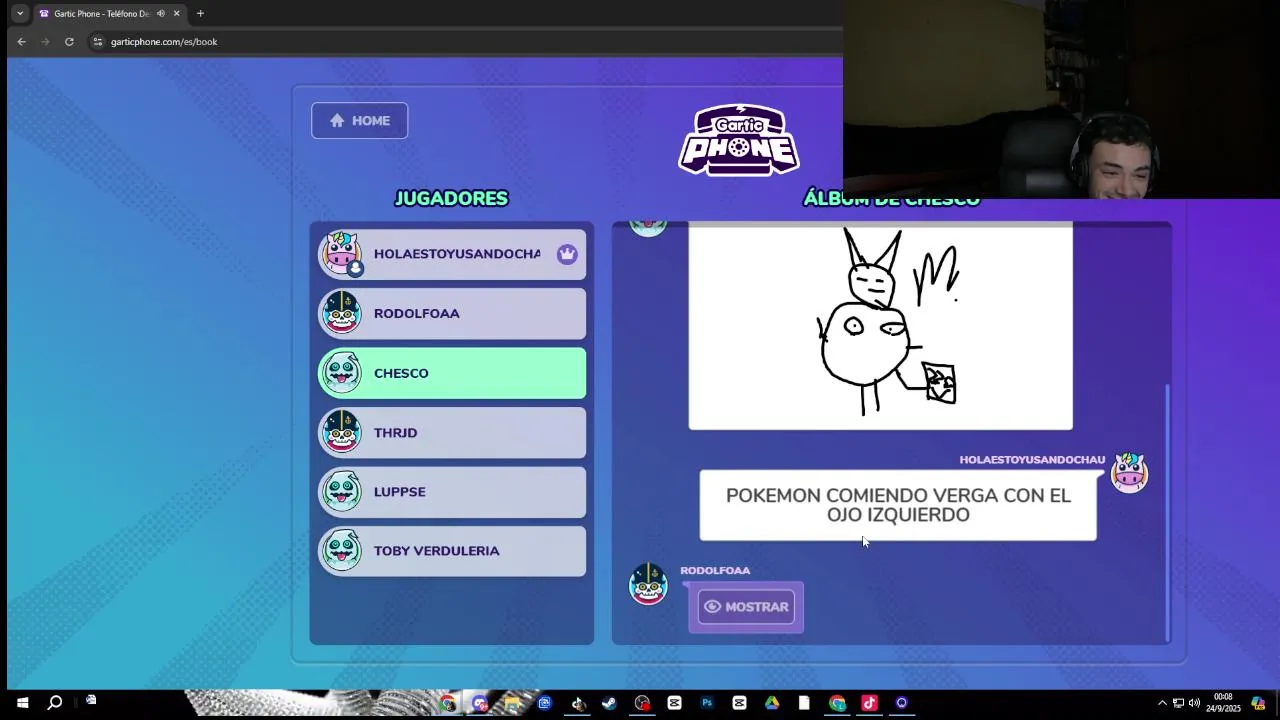Click THRJD's avatar in the players list
The width and height of the screenshot is (1280, 720).
pyautogui.click(x=342, y=432)
